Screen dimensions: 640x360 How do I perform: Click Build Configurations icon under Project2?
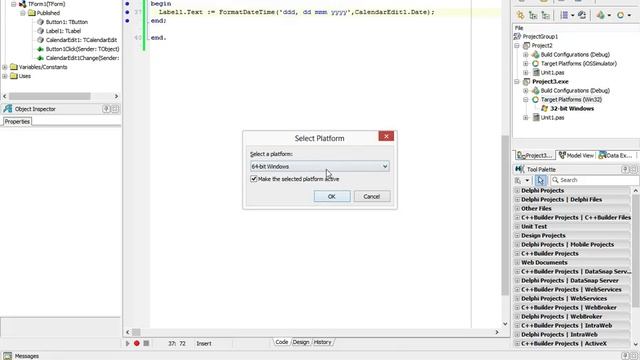tap(536, 55)
